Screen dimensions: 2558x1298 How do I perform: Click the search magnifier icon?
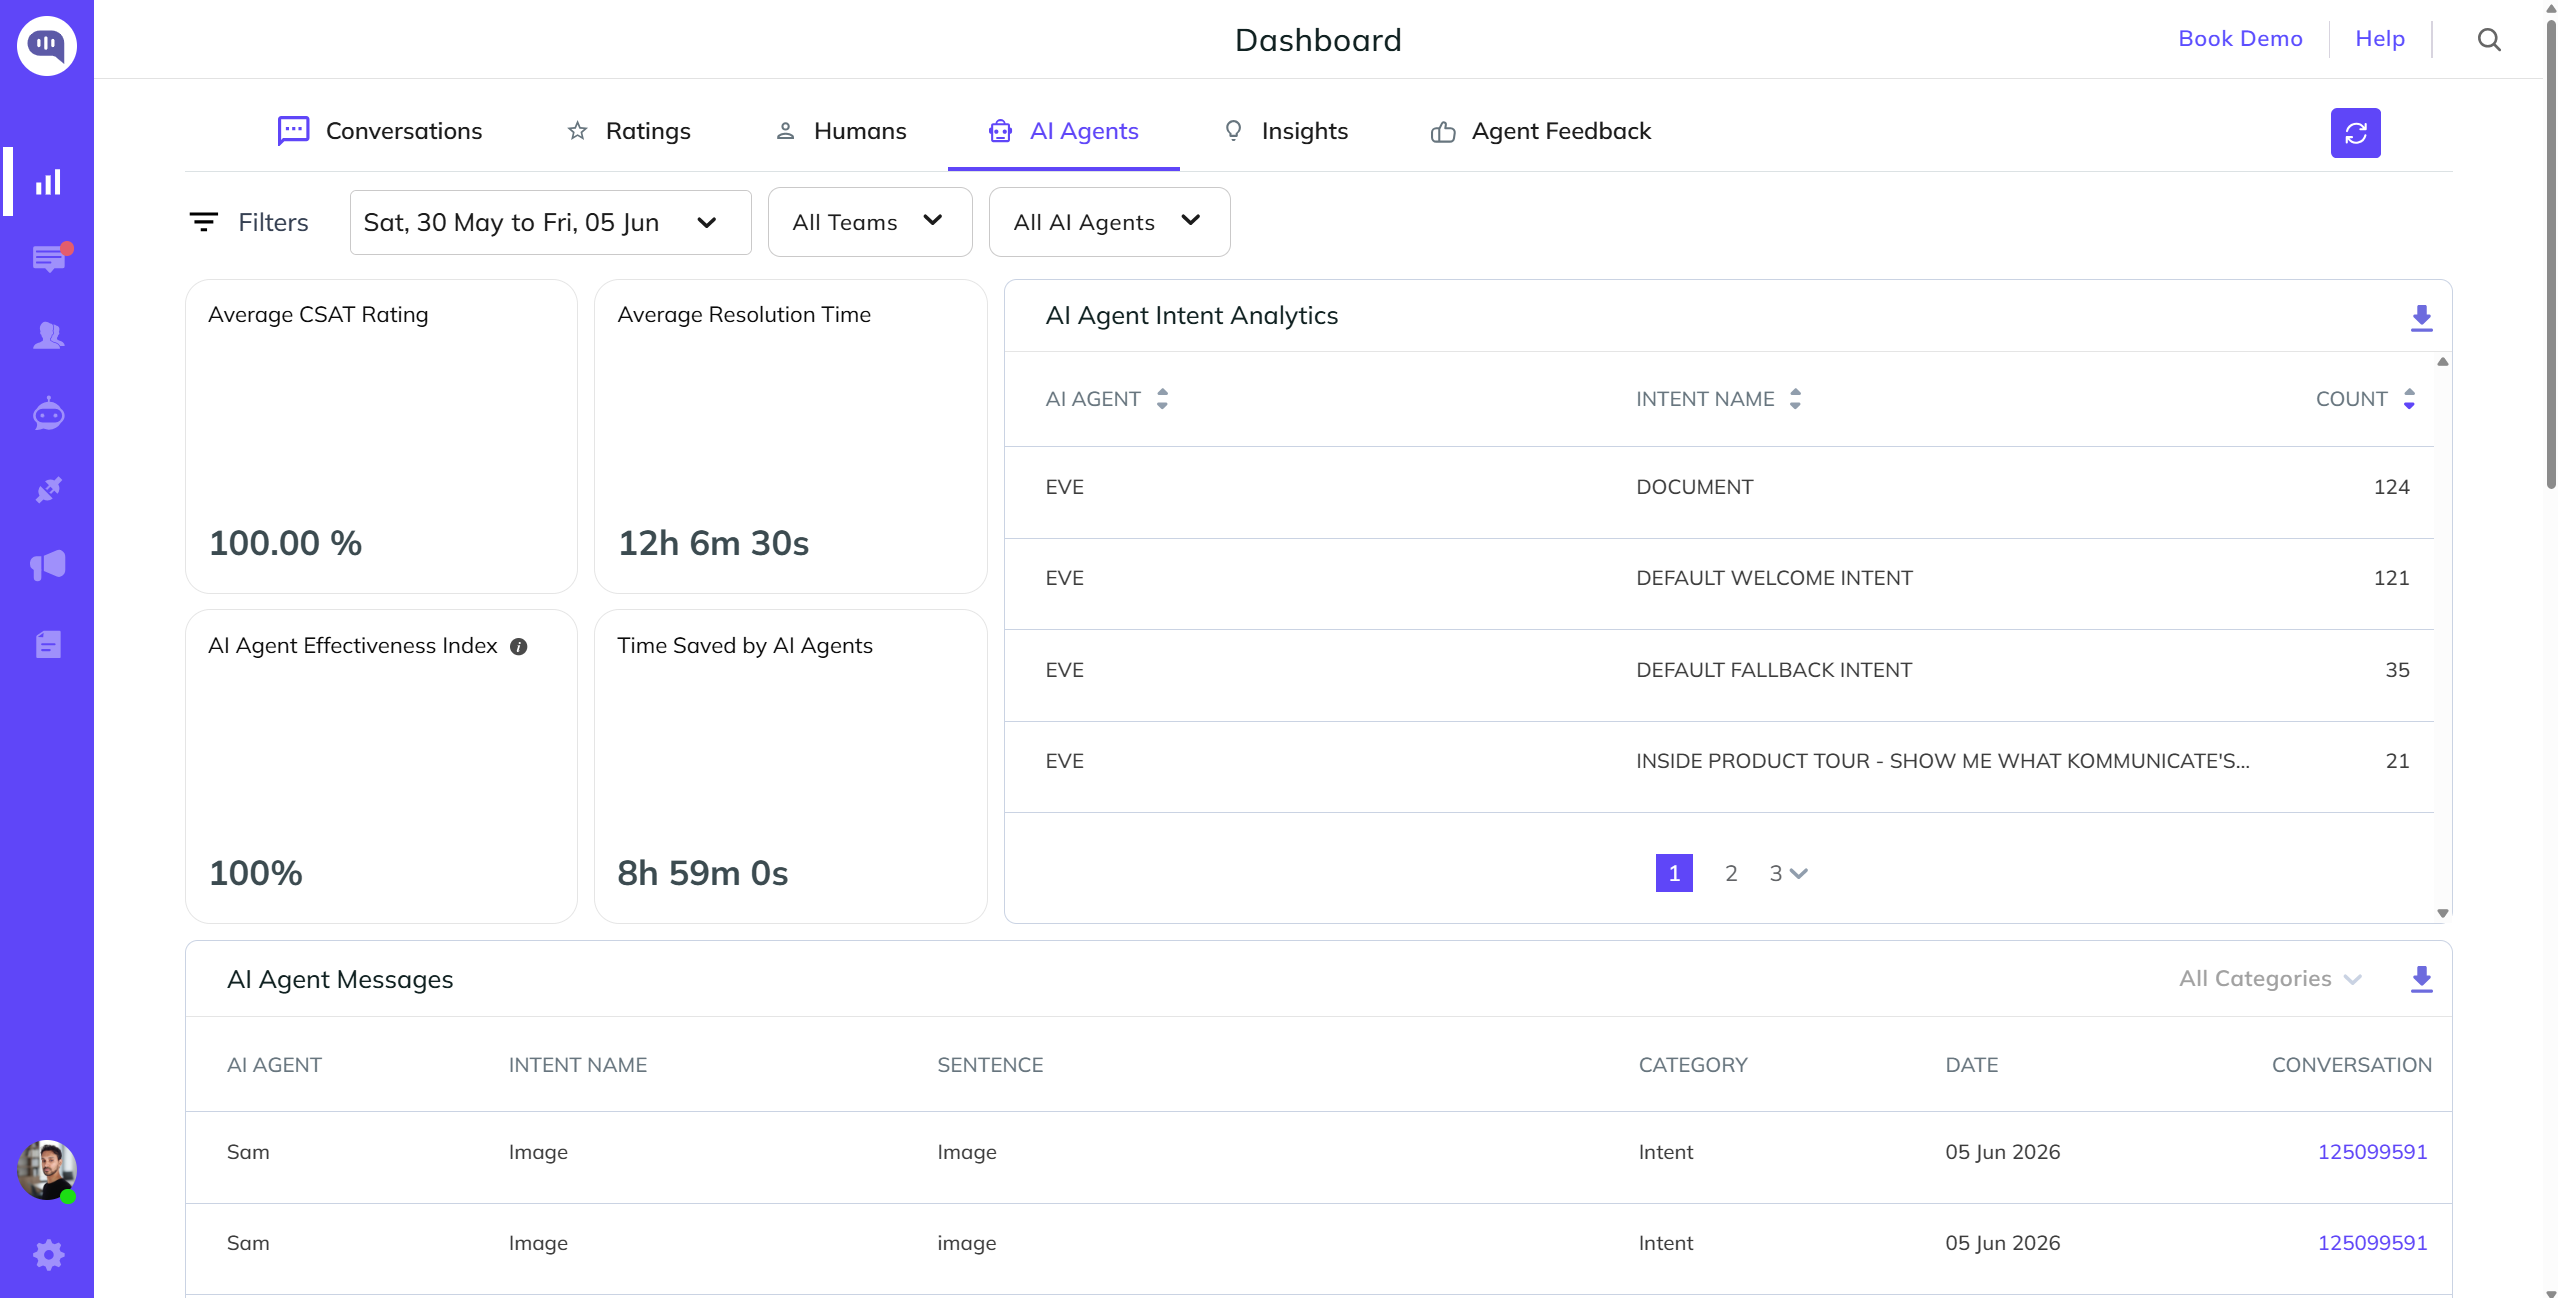coord(2489,39)
